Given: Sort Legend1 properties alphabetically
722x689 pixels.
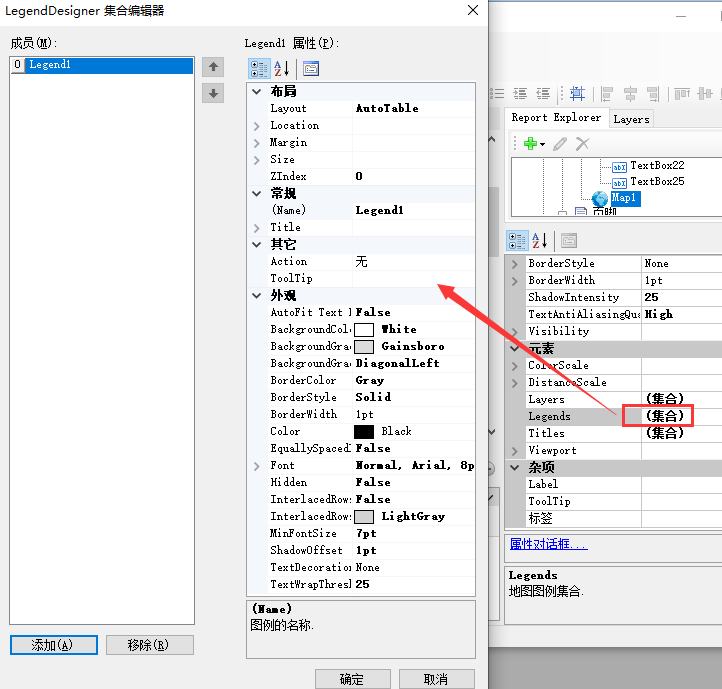Looking at the screenshot, I should tap(281, 69).
